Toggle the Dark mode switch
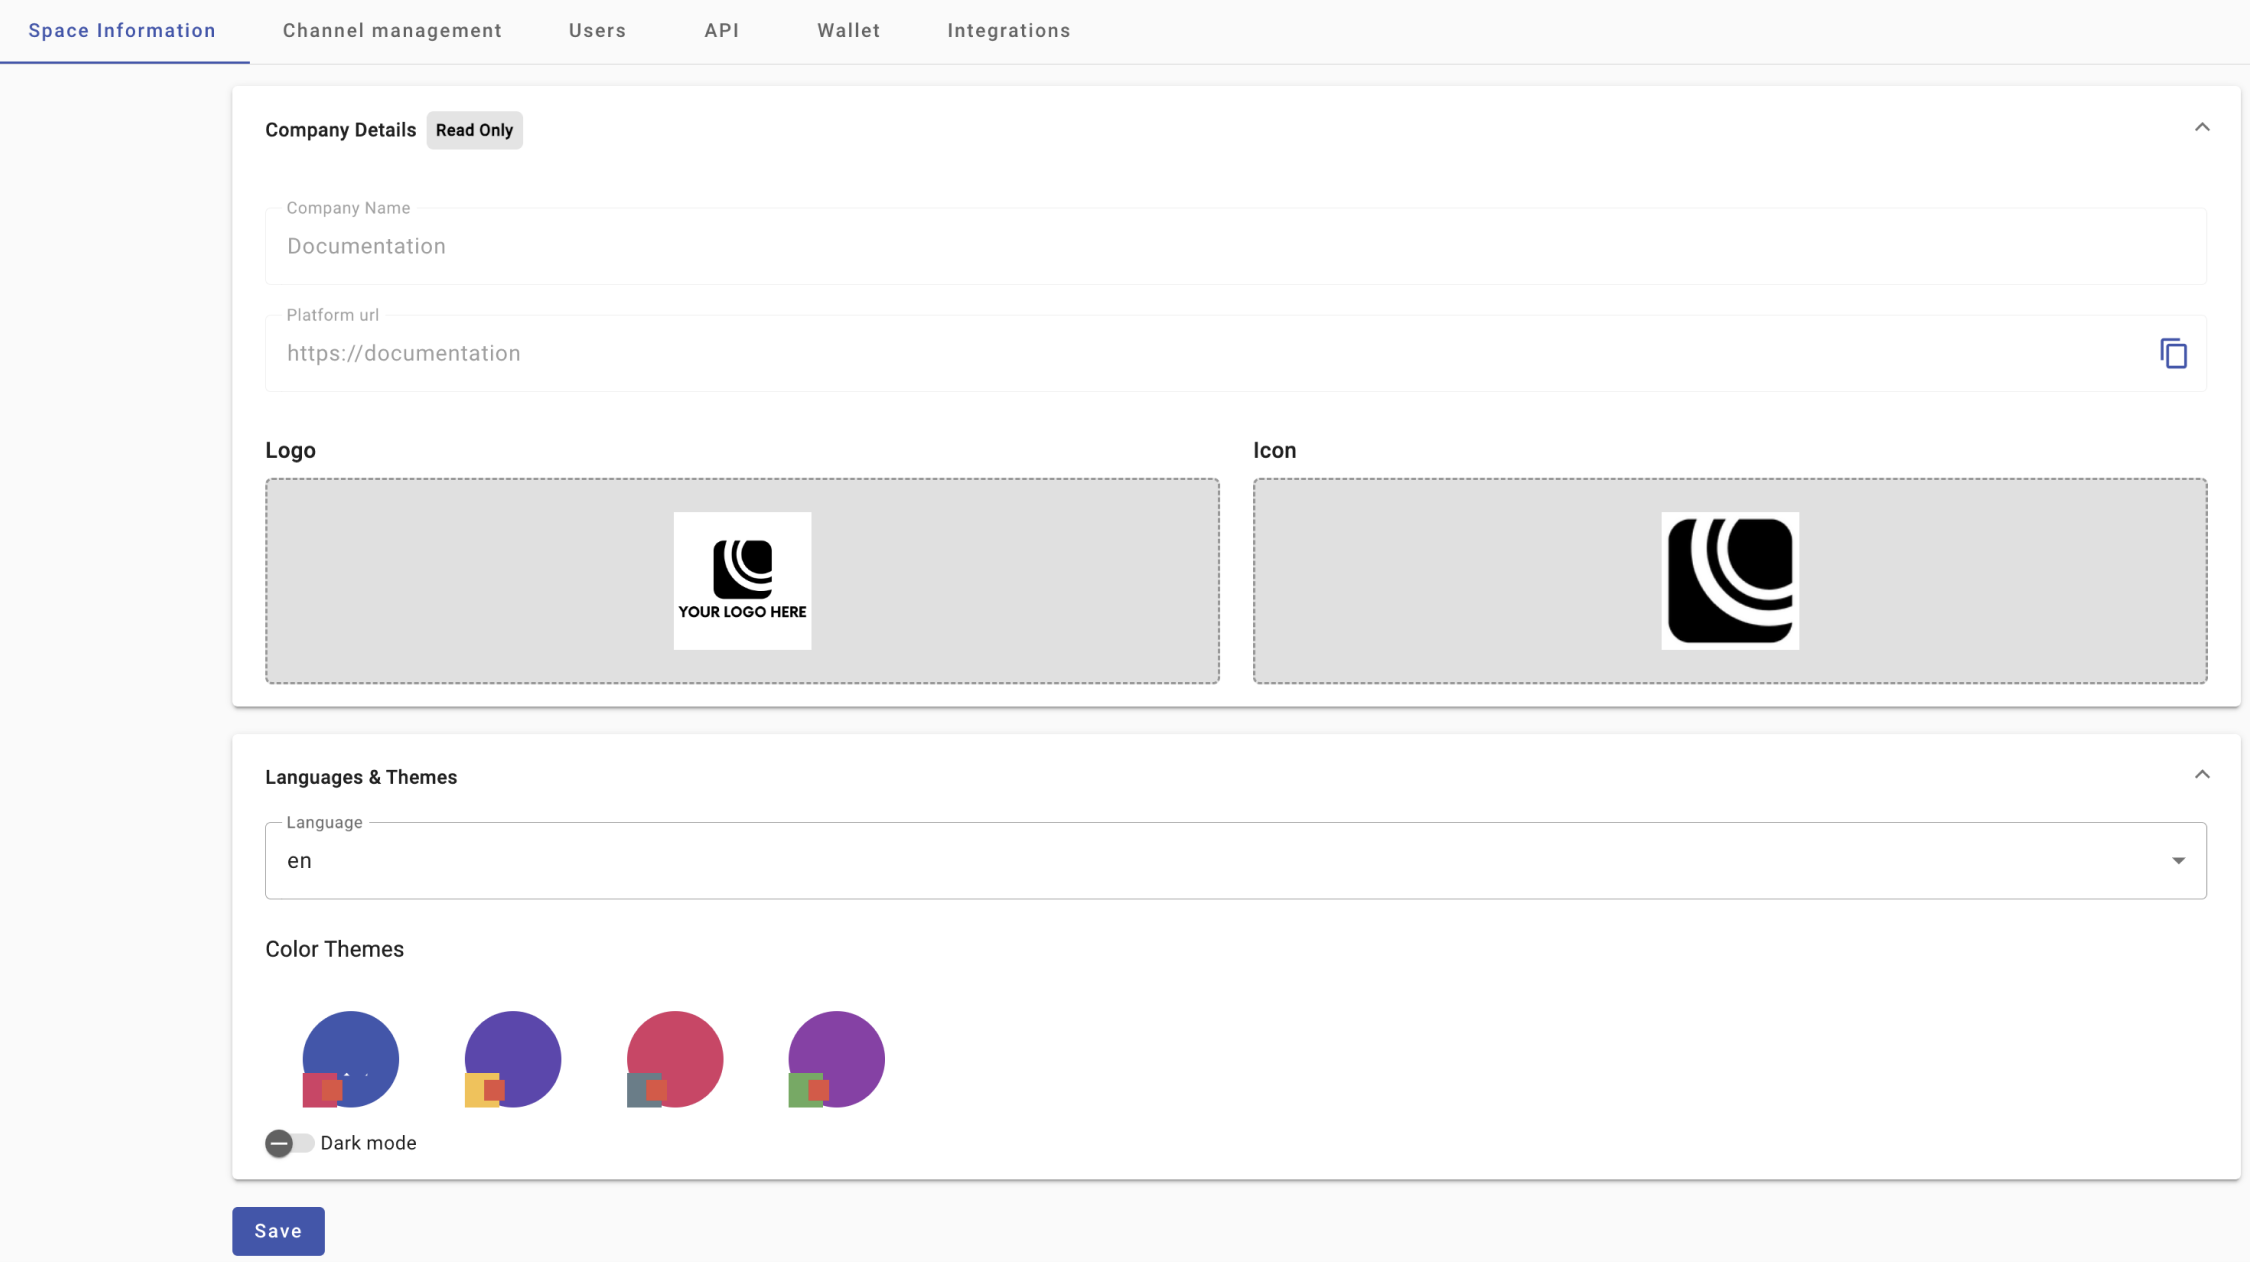Image resolution: width=2250 pixels, height=1262 pixels. coord(289,1143)
